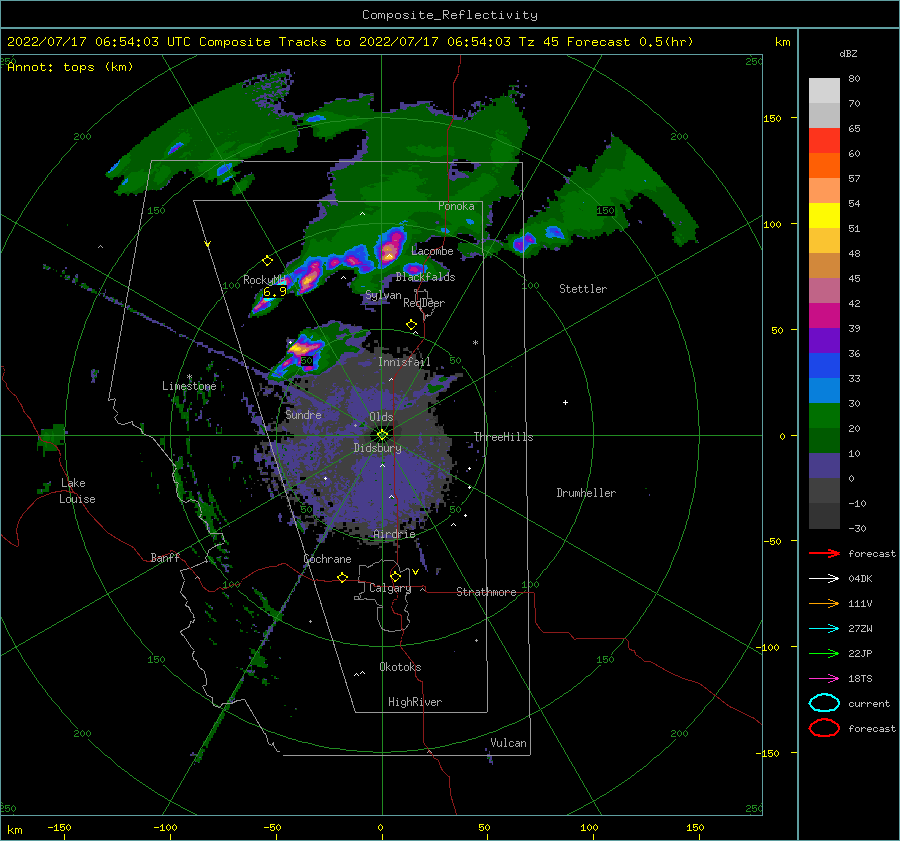Click the radar center marker near Olds
The width and height of the screenshot is (900, 841).
[382, 435]
